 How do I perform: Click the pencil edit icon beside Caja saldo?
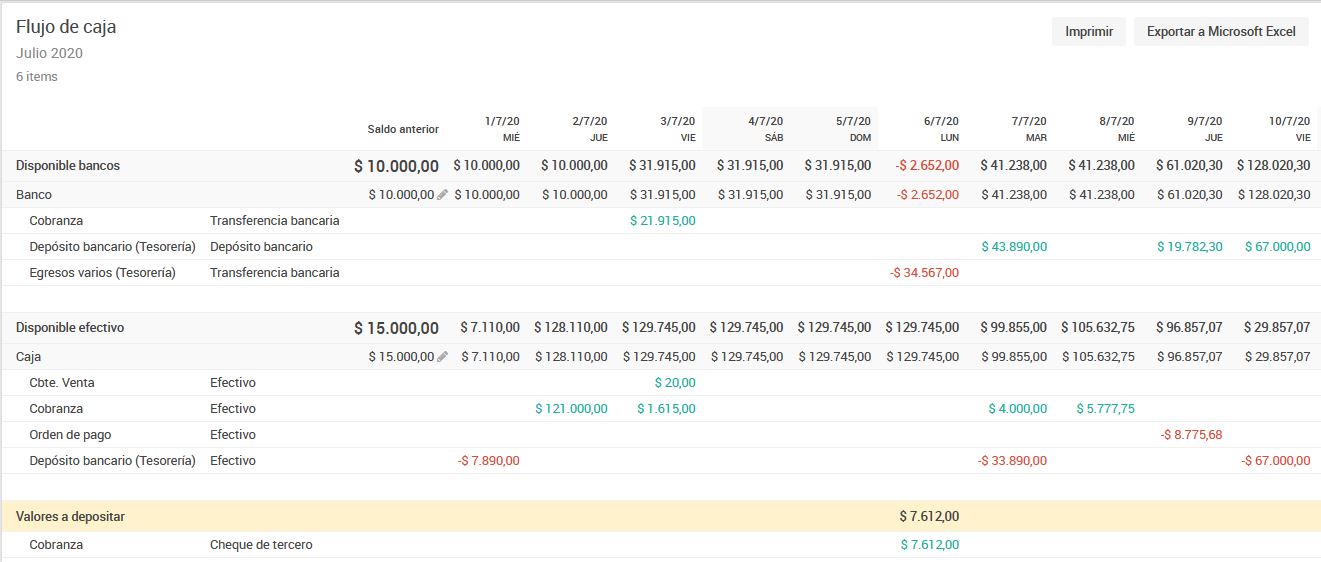[443, 357]
